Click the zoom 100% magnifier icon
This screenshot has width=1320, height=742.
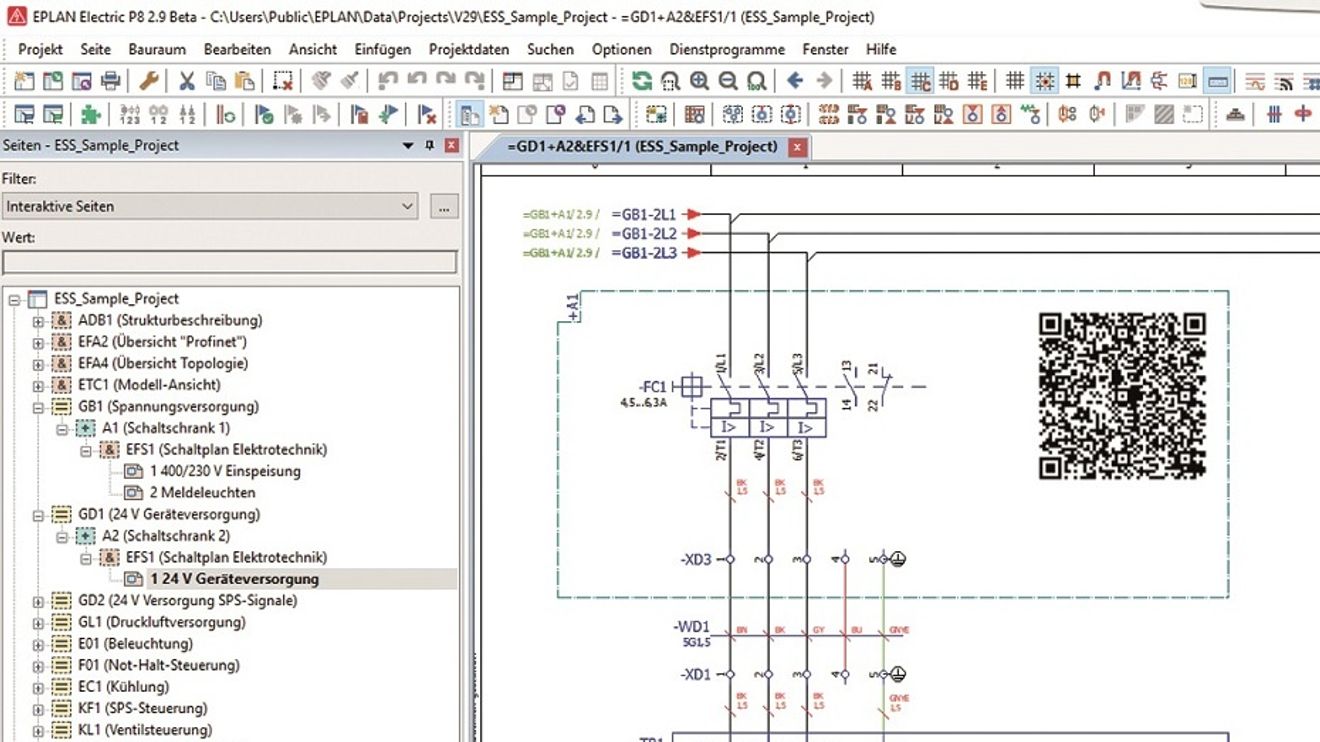[757, 81]
